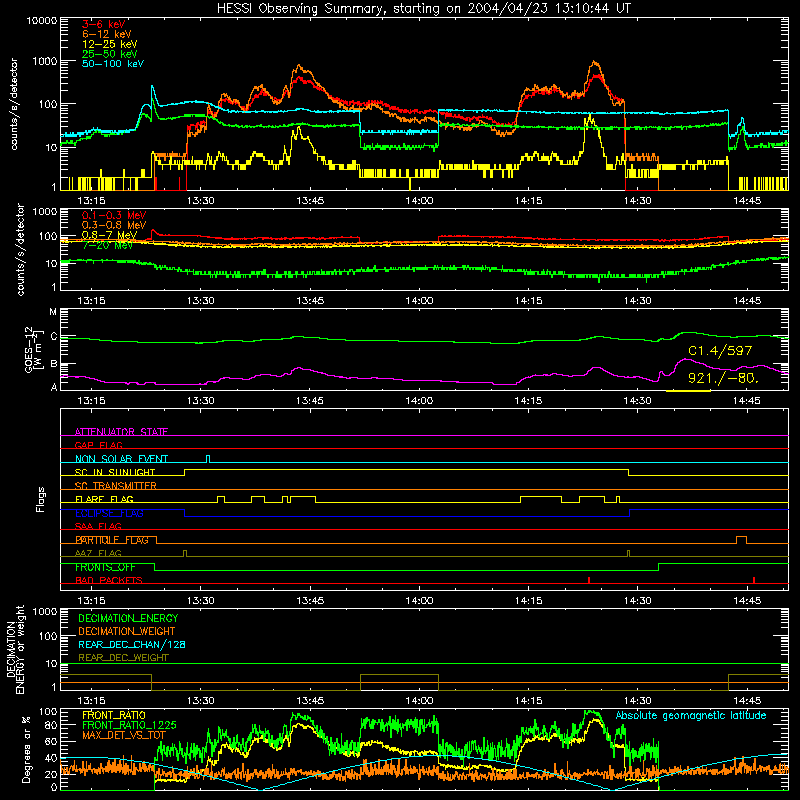The width and height of the screenshot is (800, 800).
Task: Click the yellow flare interval bar below GOES curve
Action: click(x=688, y=391)
